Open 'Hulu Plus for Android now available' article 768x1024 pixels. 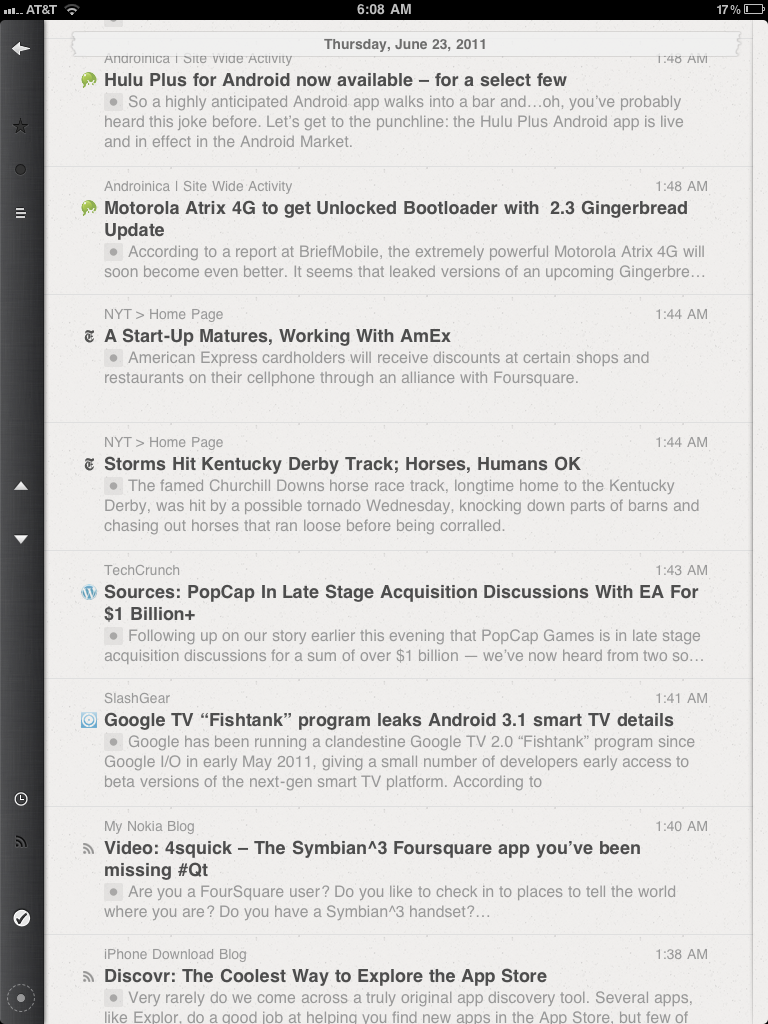[335, 80]
